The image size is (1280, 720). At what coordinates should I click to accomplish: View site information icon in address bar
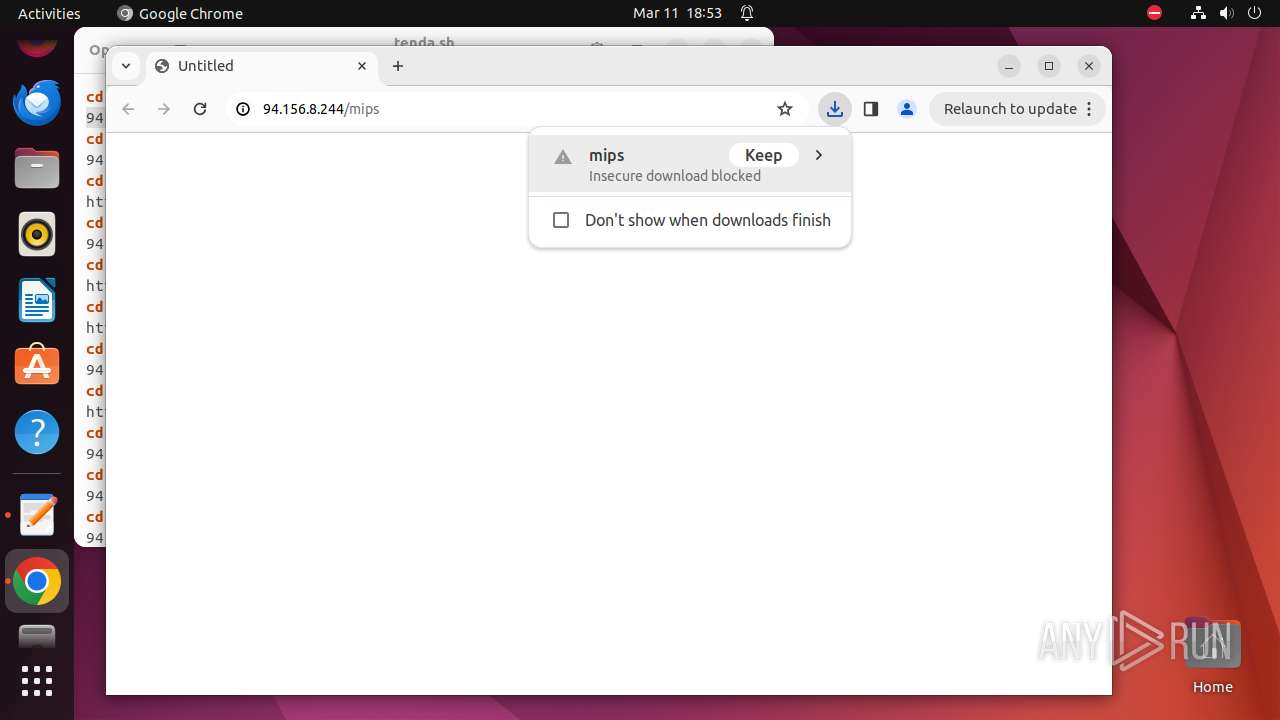[242, 109]
